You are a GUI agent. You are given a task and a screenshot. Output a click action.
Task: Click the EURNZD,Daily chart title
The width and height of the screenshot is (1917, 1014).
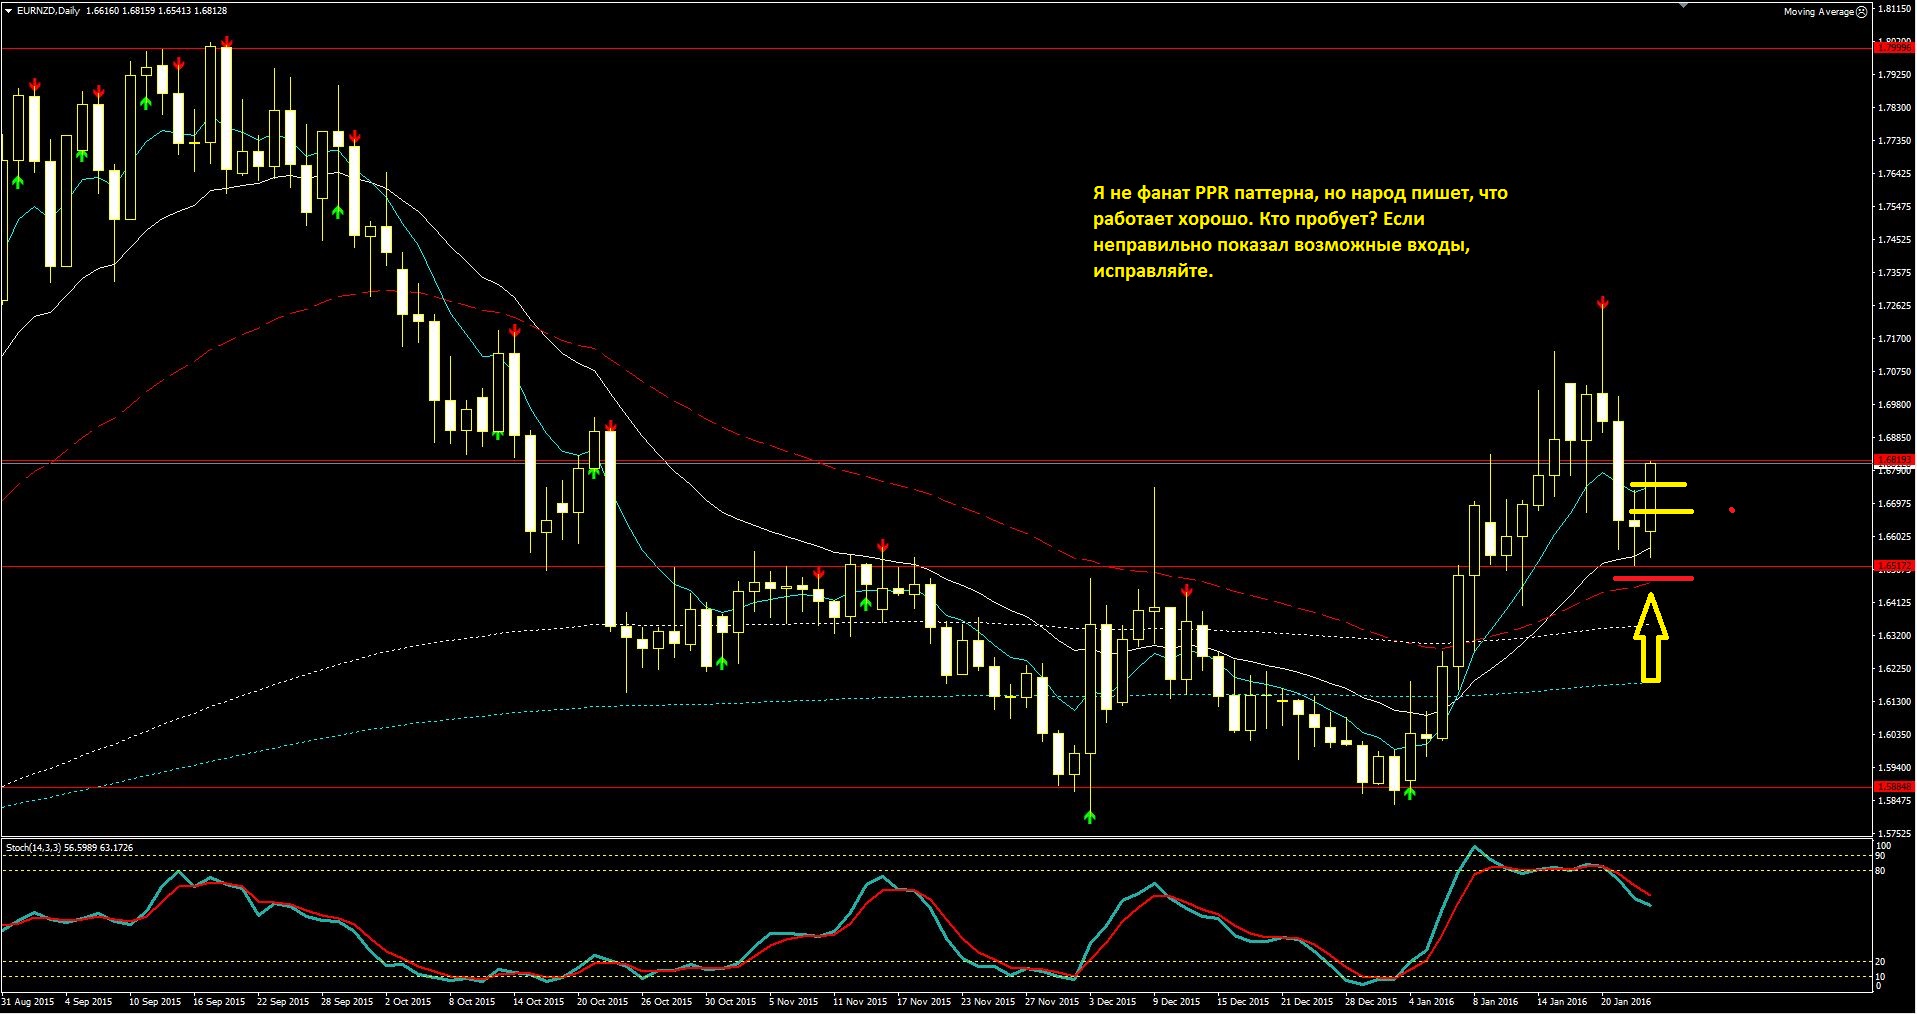(48, 11)
